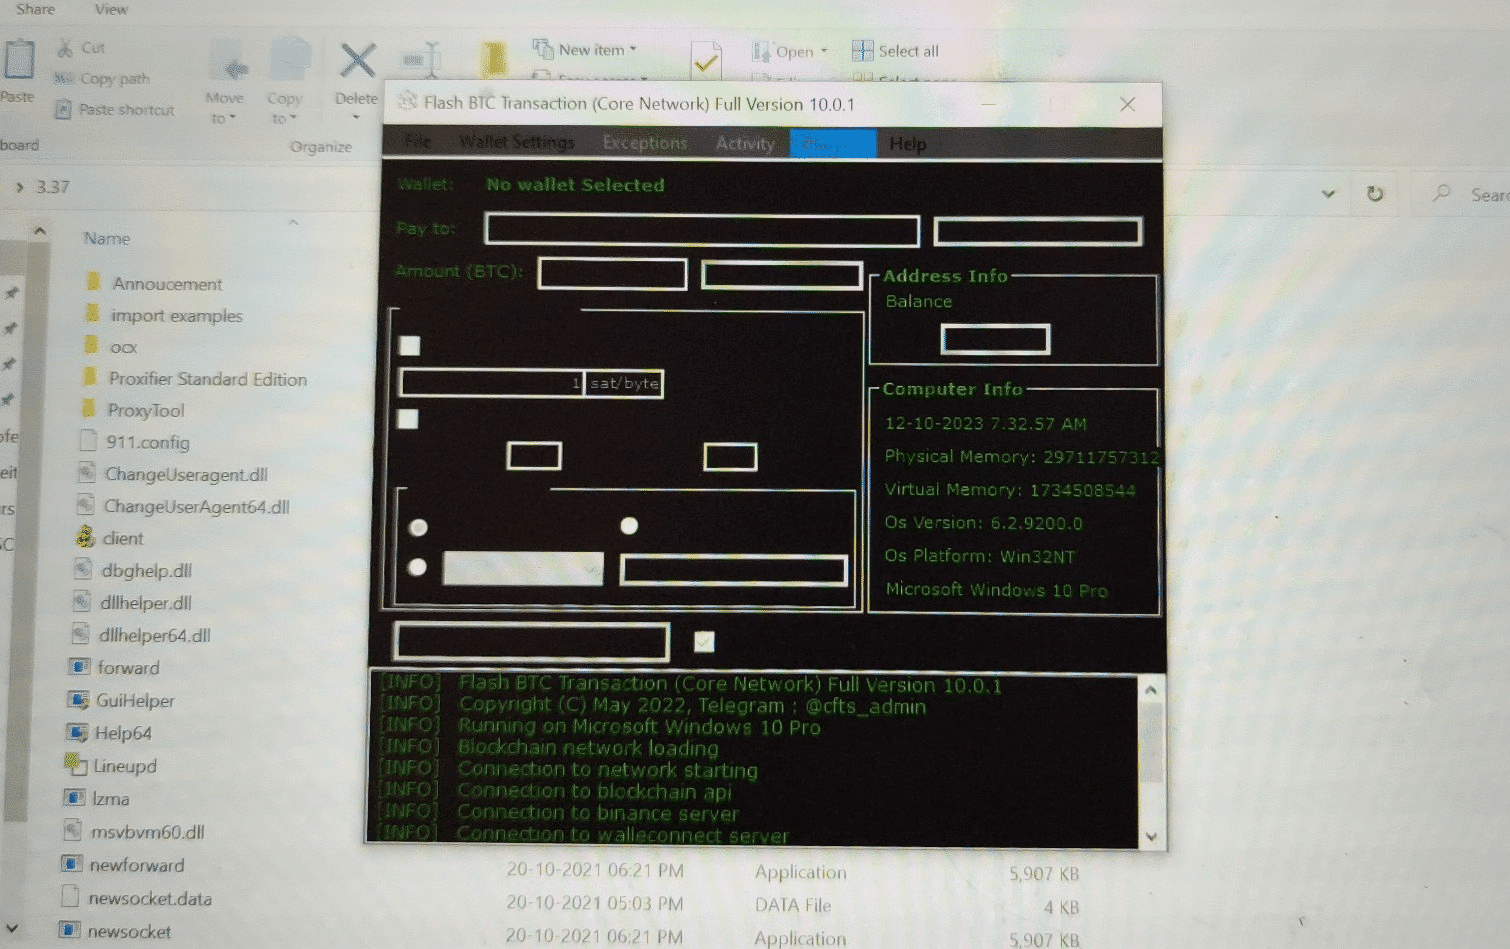Image resolution: width=1510 pixels, height=949 pixels.
Task: Click the Balance field in Address Info
Action: coord(996,339)
